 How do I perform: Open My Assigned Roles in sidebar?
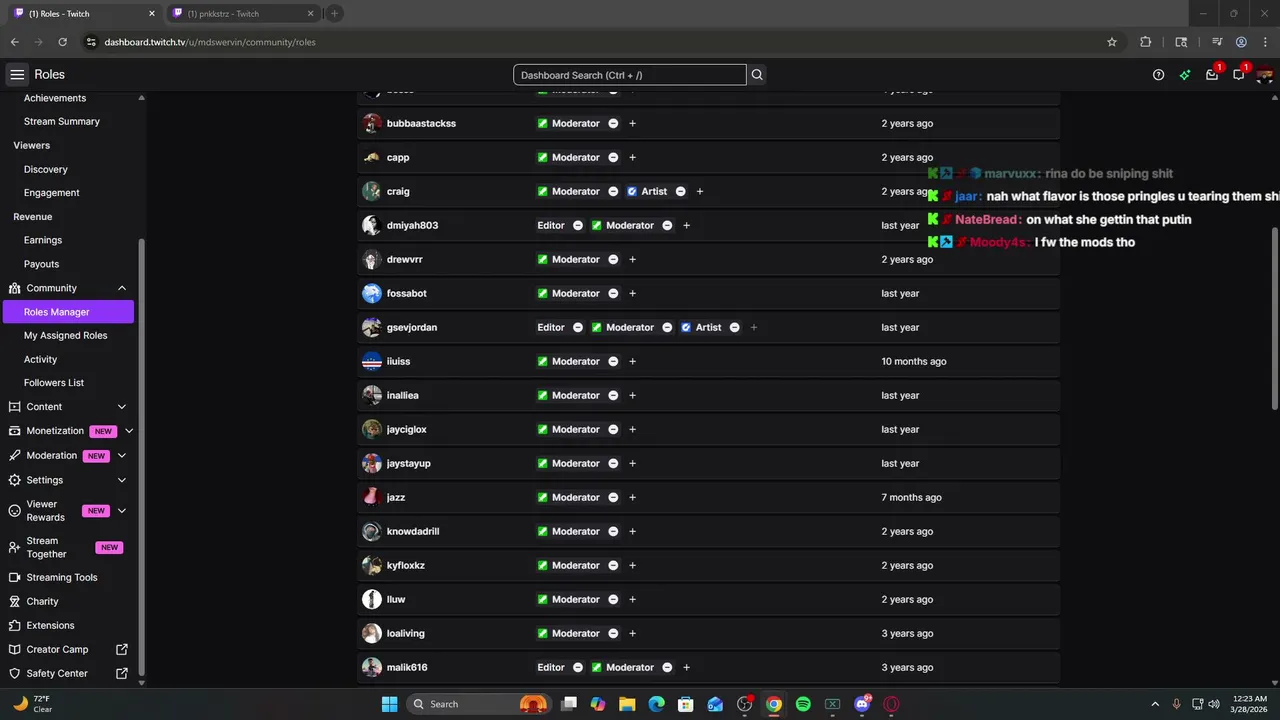click(65, 336)
